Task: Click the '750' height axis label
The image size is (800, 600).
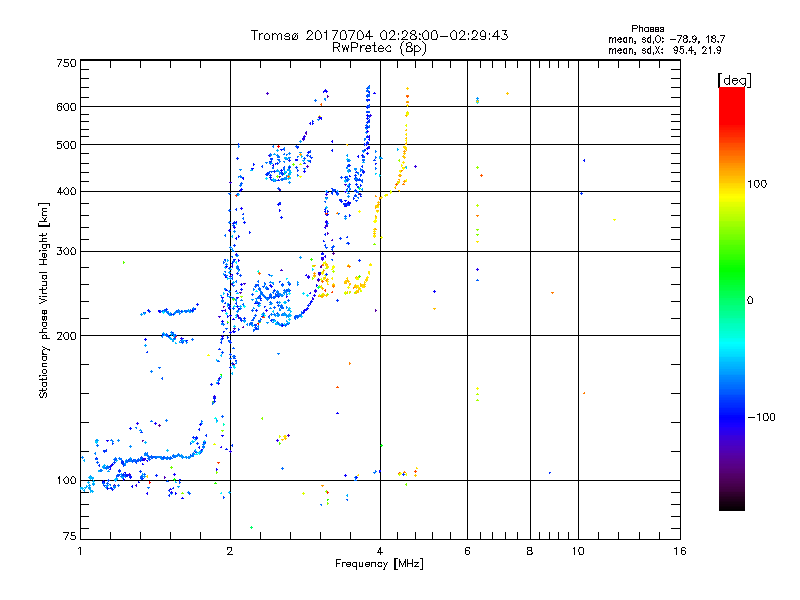Action: coord(66,63)
